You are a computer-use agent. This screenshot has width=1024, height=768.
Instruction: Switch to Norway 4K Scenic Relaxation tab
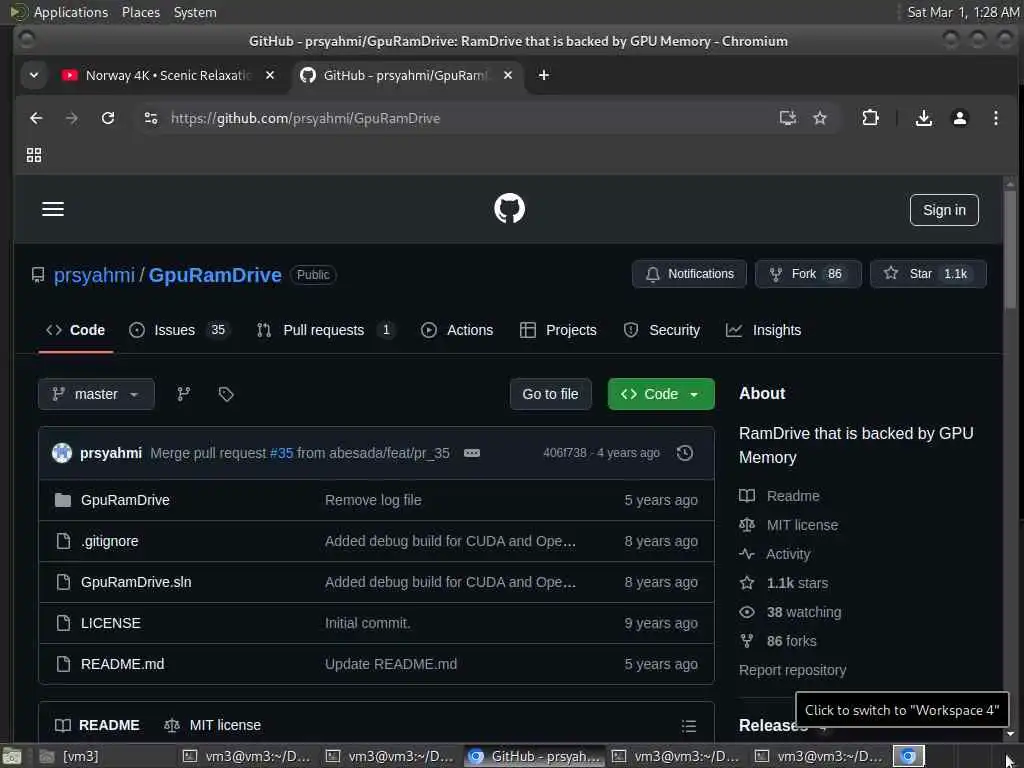pyautogui.click(x=167, y=75)
